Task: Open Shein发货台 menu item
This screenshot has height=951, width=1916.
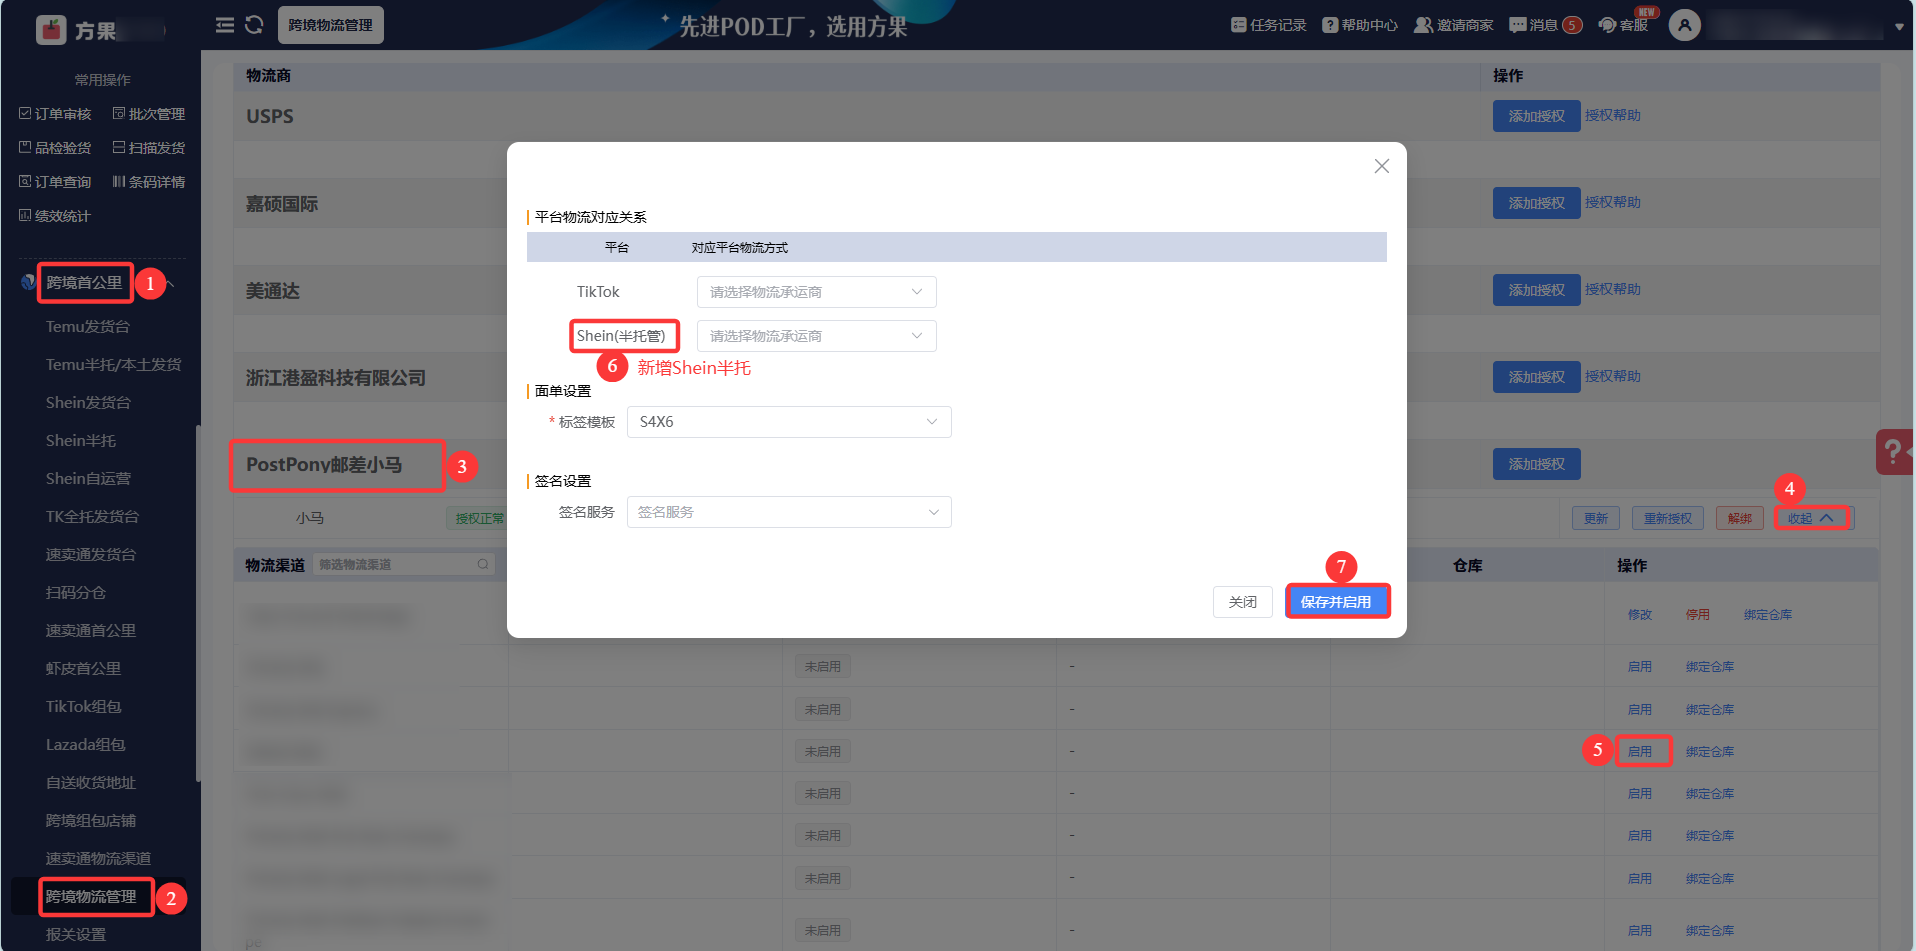Action: coord(88,403)
